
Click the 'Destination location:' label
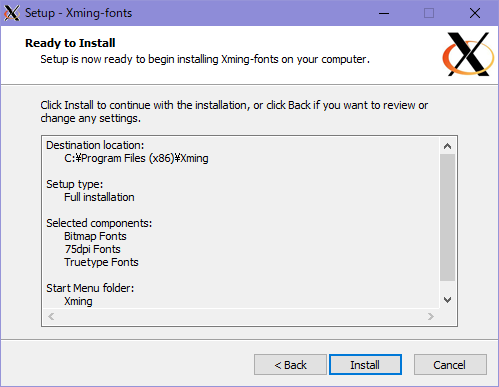(95, 145)
